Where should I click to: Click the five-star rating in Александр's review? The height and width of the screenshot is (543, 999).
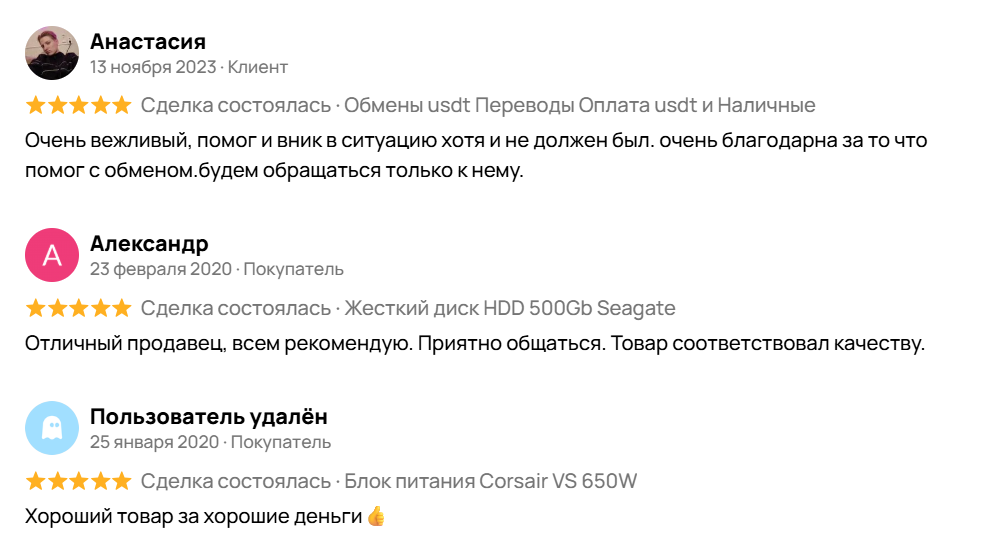(78, 307)
